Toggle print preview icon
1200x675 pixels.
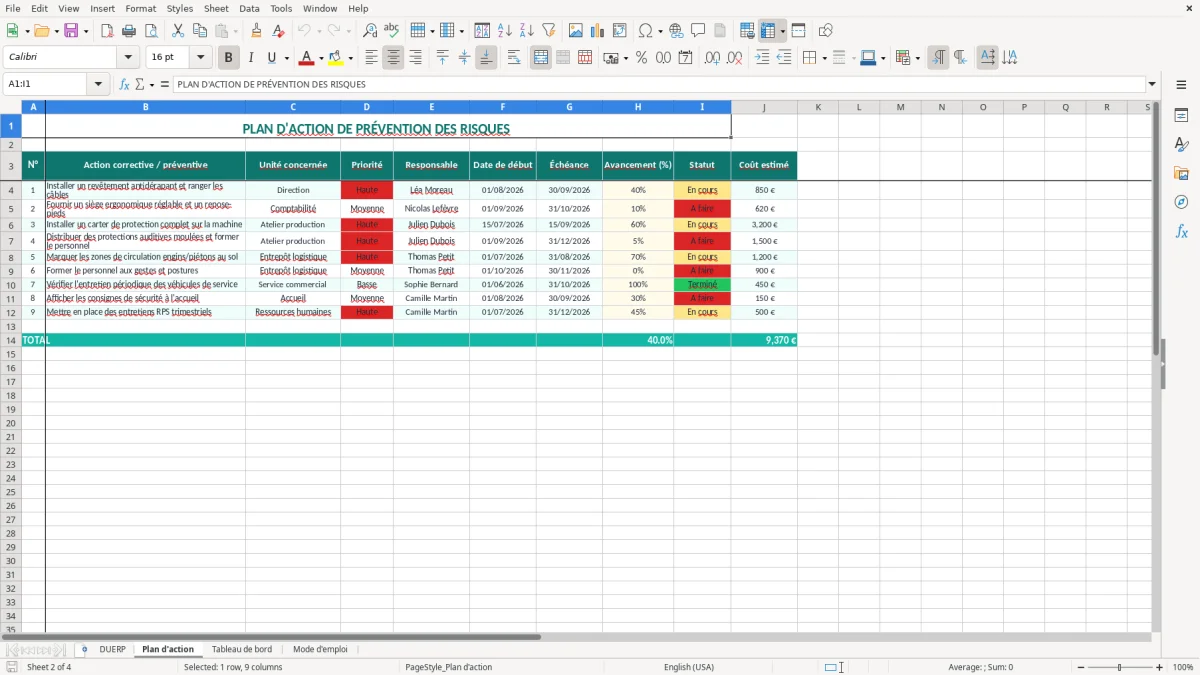tap(151, 31)
